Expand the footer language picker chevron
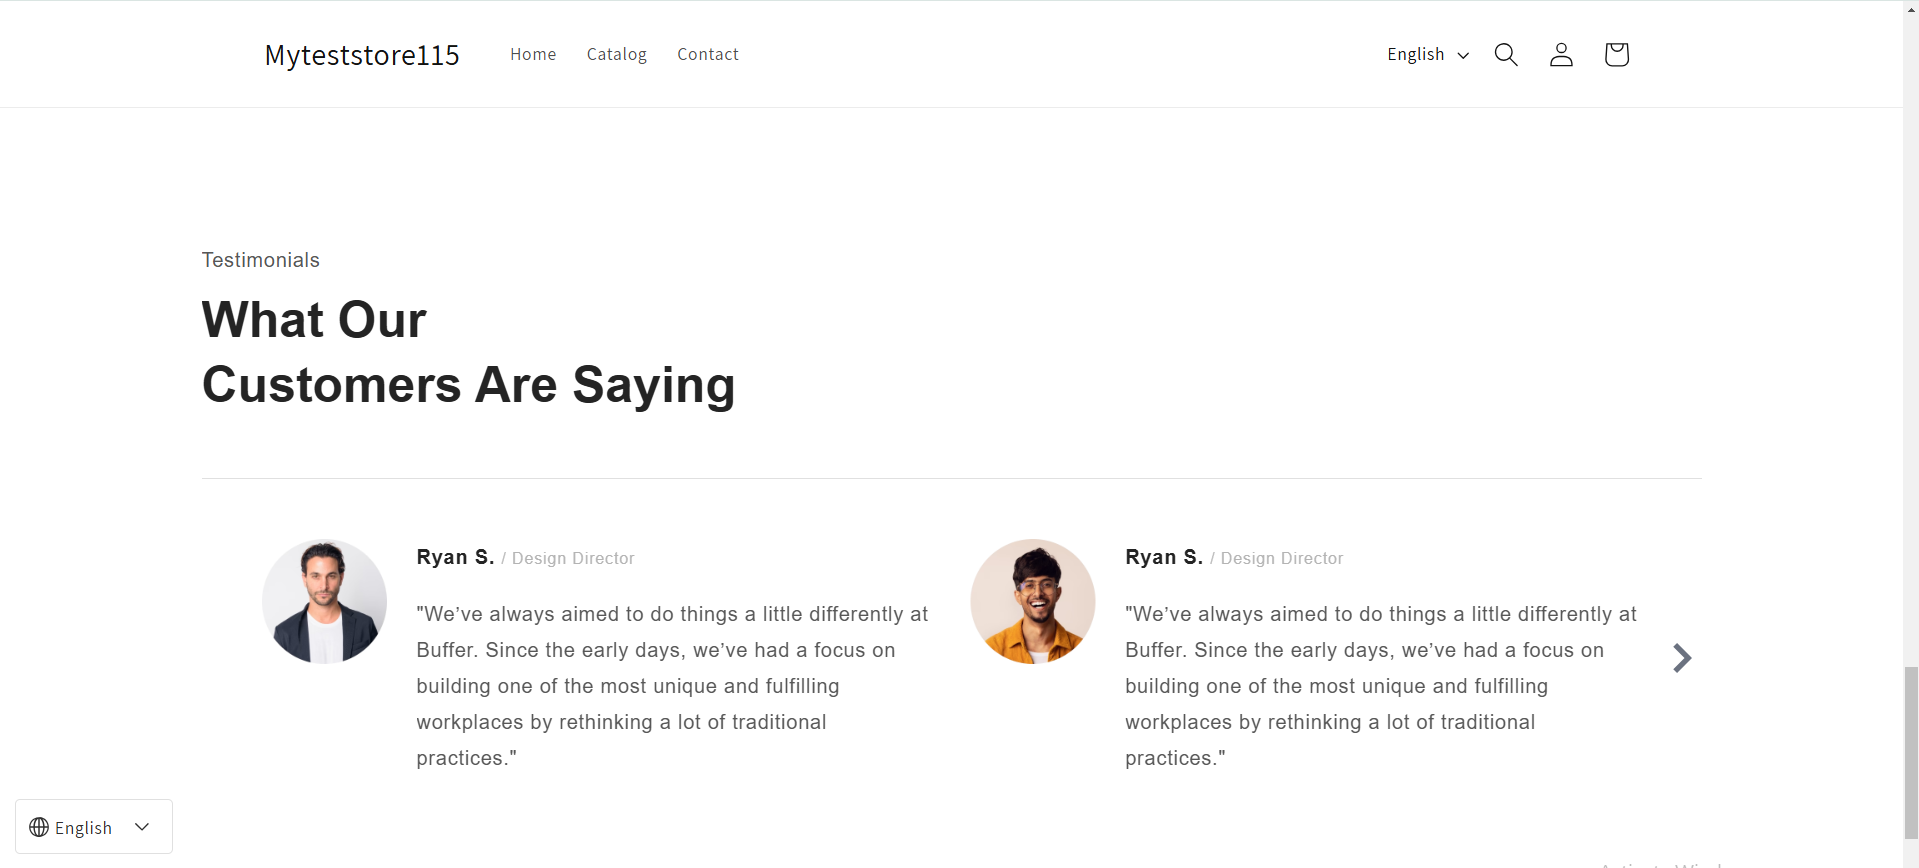 click(142, 826)
